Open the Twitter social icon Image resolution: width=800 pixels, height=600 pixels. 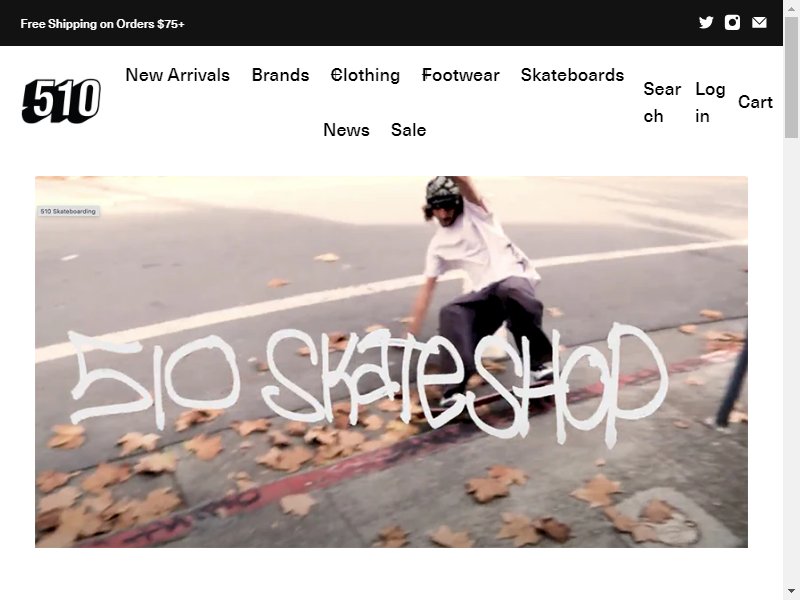706,22
